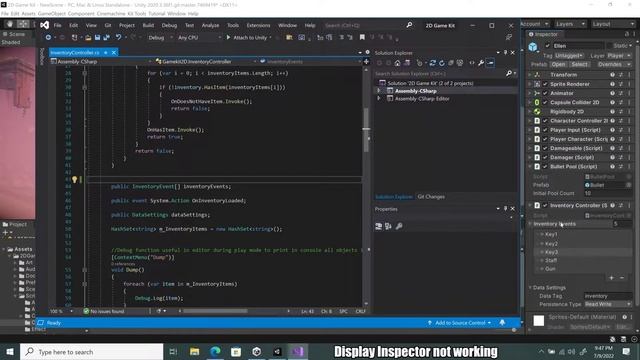Click the Animator component preset icon
Image resolution: width=640 pixels, height=360 pixels.
(x=621, y=93)
